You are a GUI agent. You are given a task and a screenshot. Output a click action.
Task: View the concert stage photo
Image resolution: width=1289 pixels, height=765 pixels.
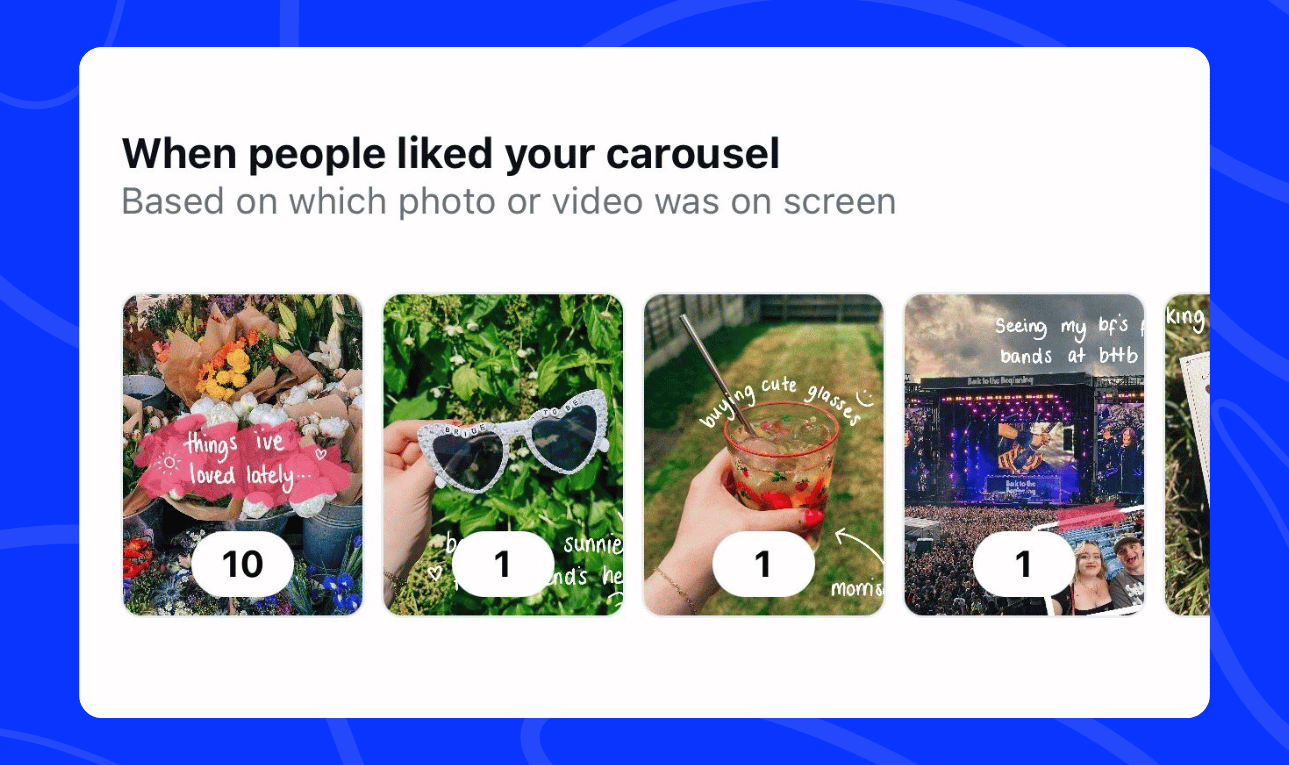1024,455
